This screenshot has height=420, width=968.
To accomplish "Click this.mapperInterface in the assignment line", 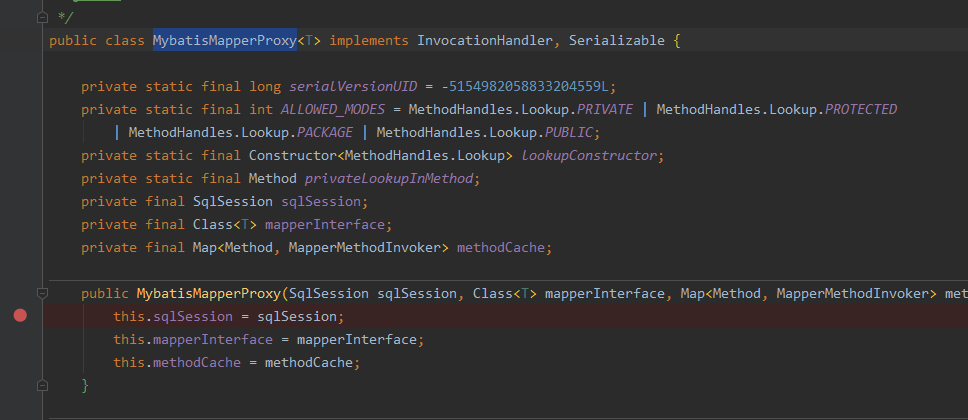I will click(x=193, y=340).
